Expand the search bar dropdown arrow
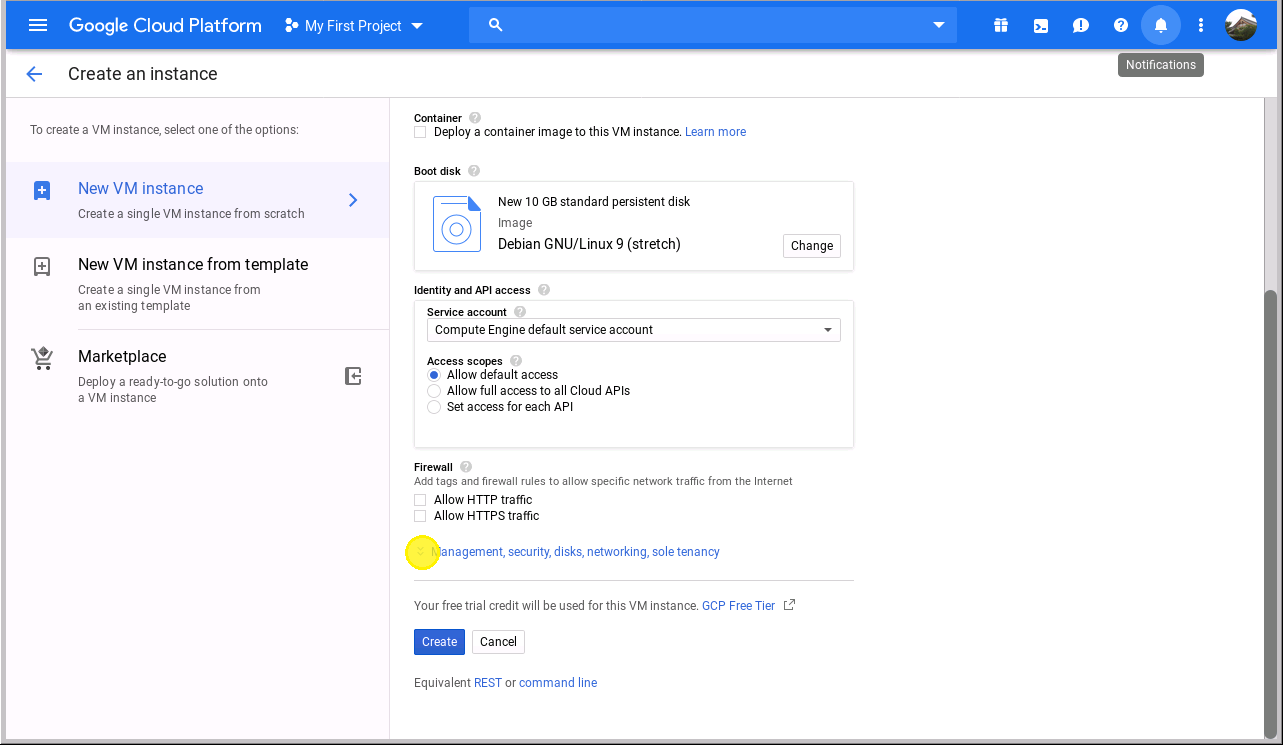 click(x=938, y=25)
